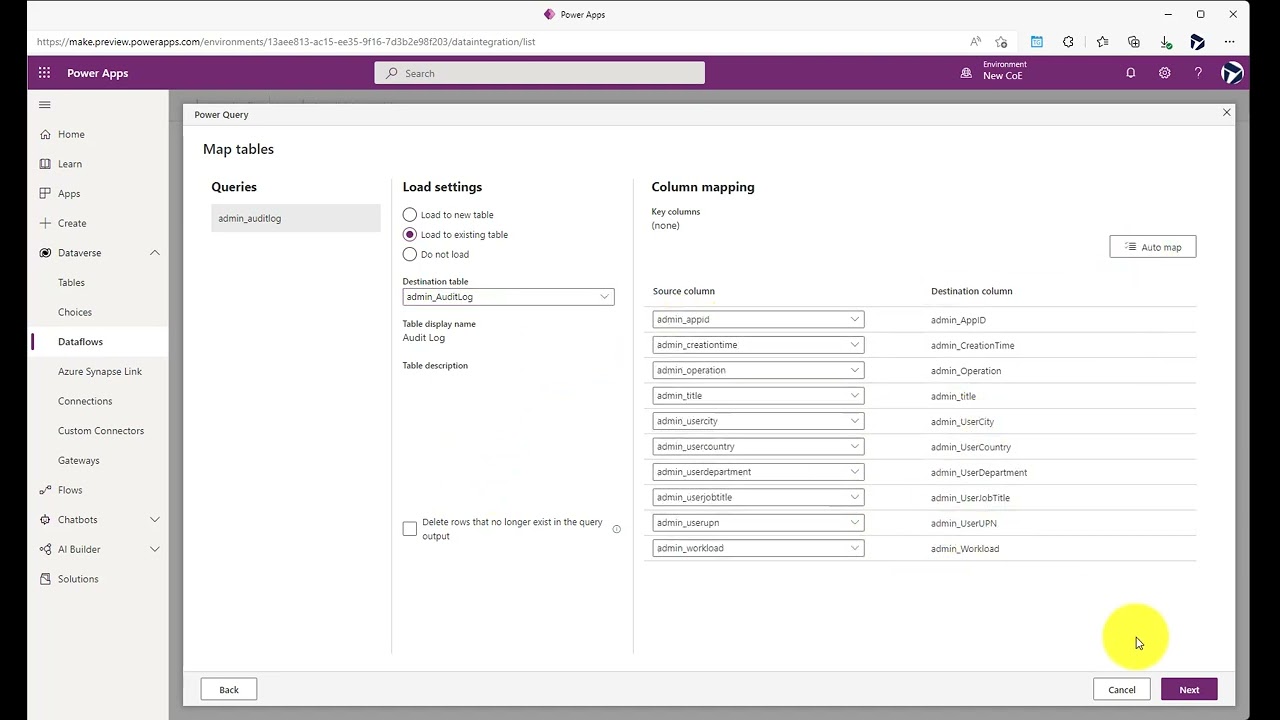Viewport: 1280px width, 720px height.
Task: Click the Next button
Action: 1189,690
